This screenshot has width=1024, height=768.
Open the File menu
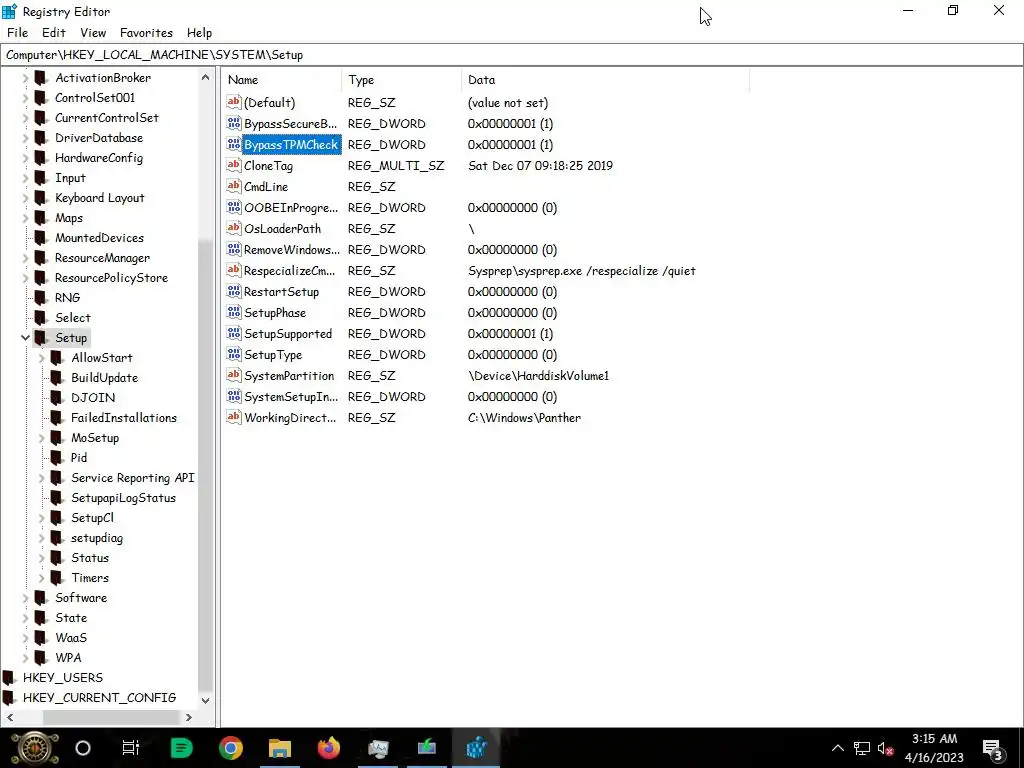coord(17,33)
